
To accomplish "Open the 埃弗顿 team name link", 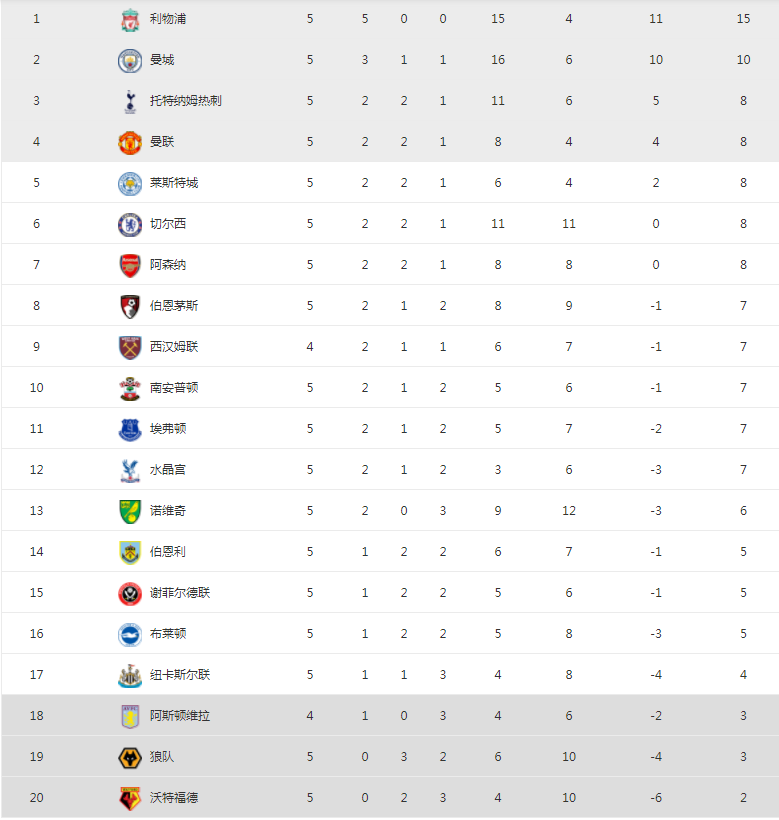I will tap(168, 429).
